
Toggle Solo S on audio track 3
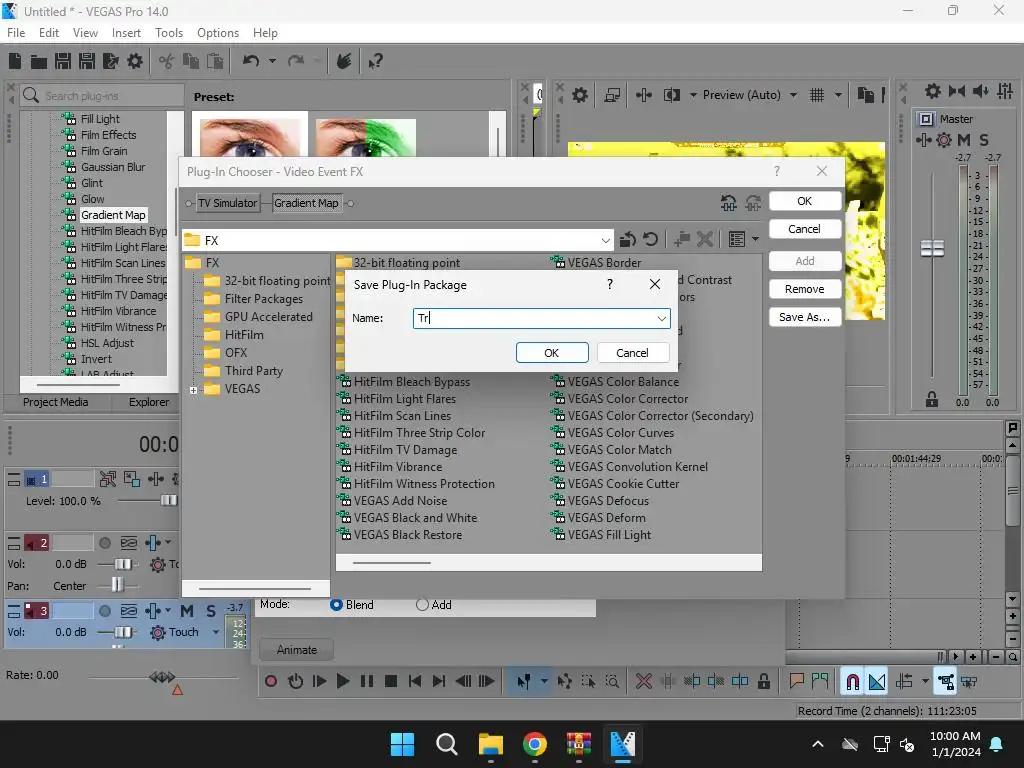pyautogui.click(x=211, y=611)
